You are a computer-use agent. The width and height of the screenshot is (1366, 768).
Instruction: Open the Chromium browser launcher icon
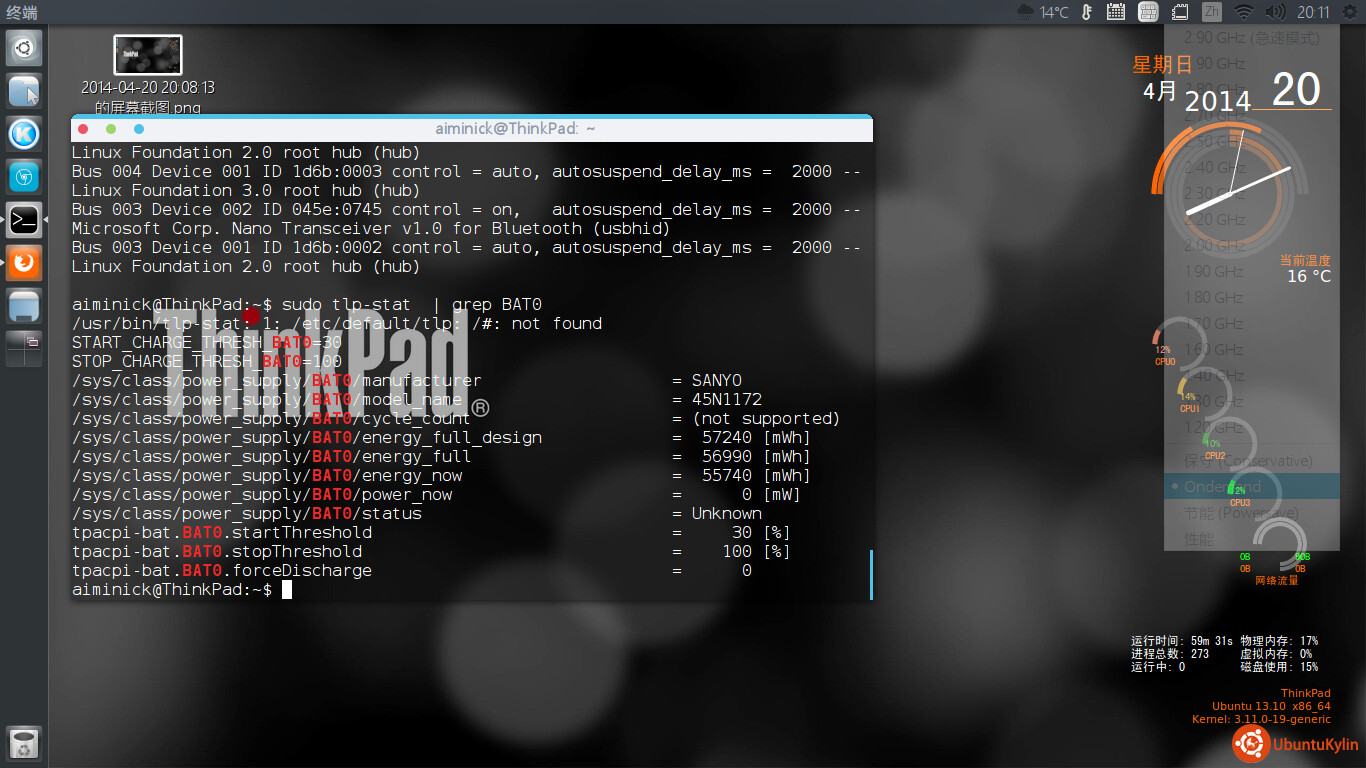24,177
